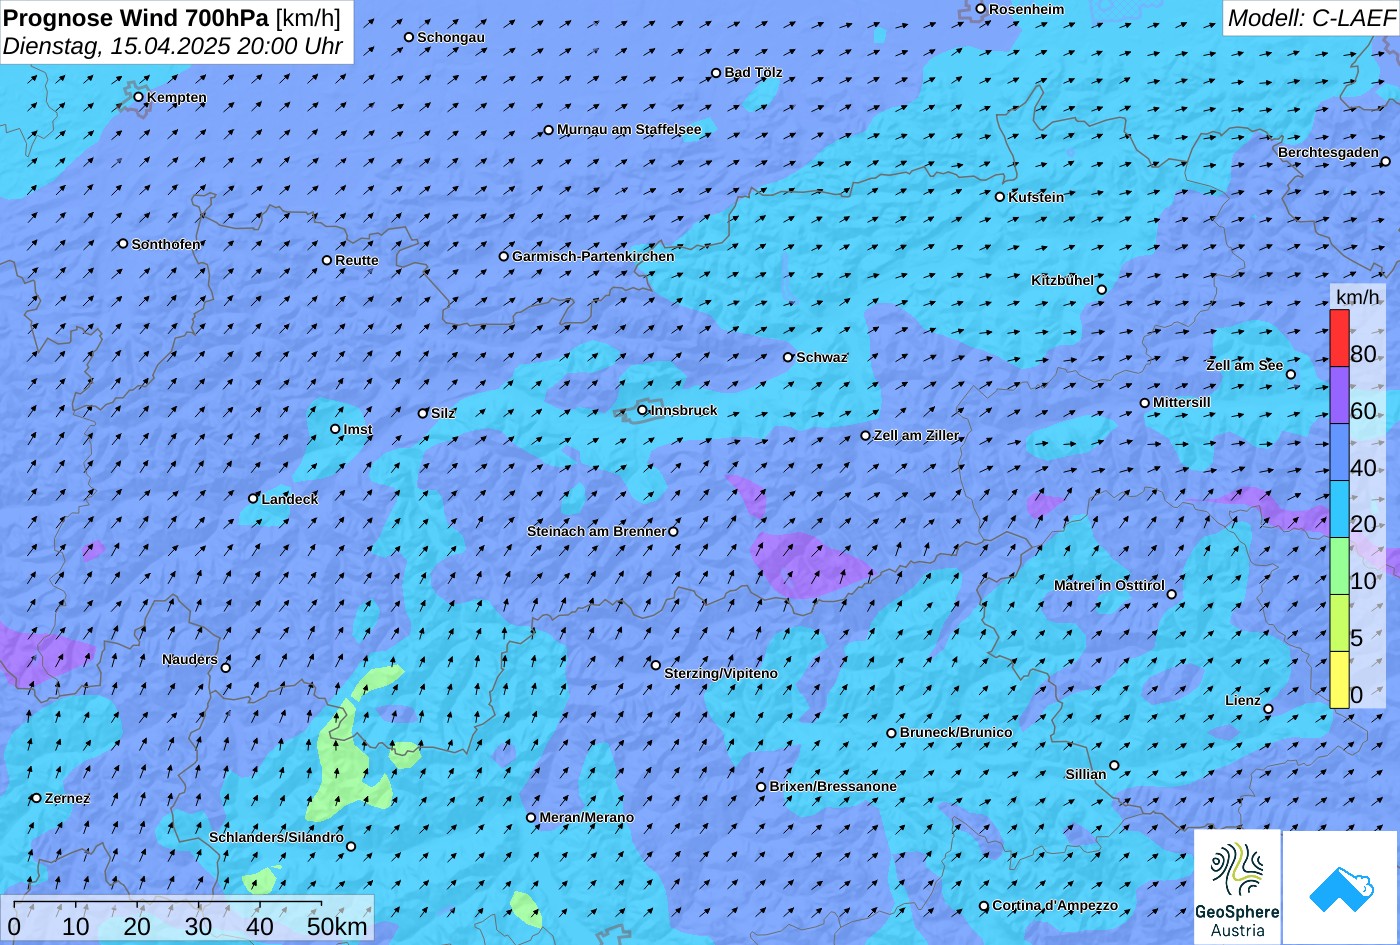Click the Bruneck/Brunico marker

tap(892, 733)
